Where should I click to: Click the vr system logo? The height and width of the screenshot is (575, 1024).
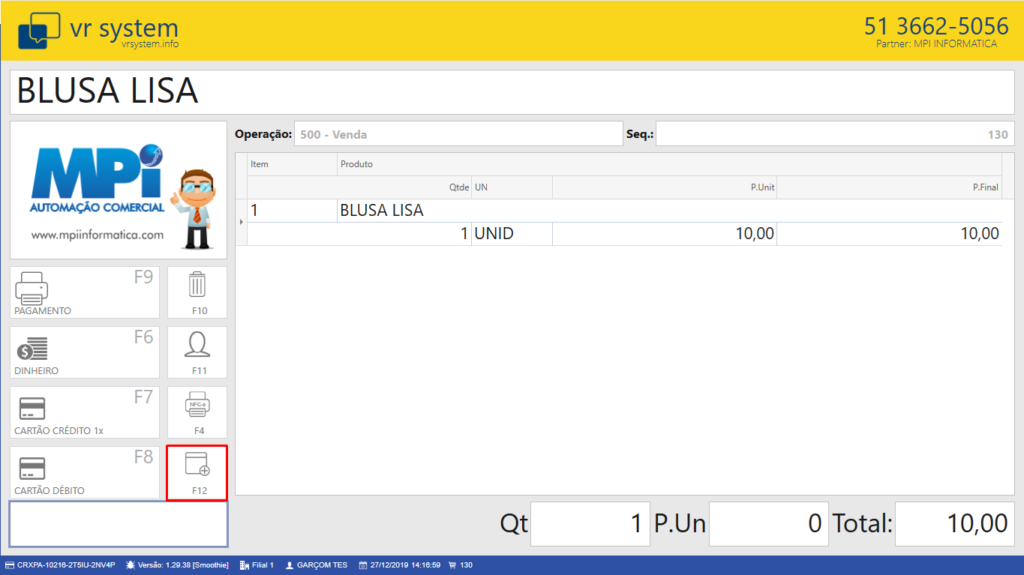[x=97, y=30]
